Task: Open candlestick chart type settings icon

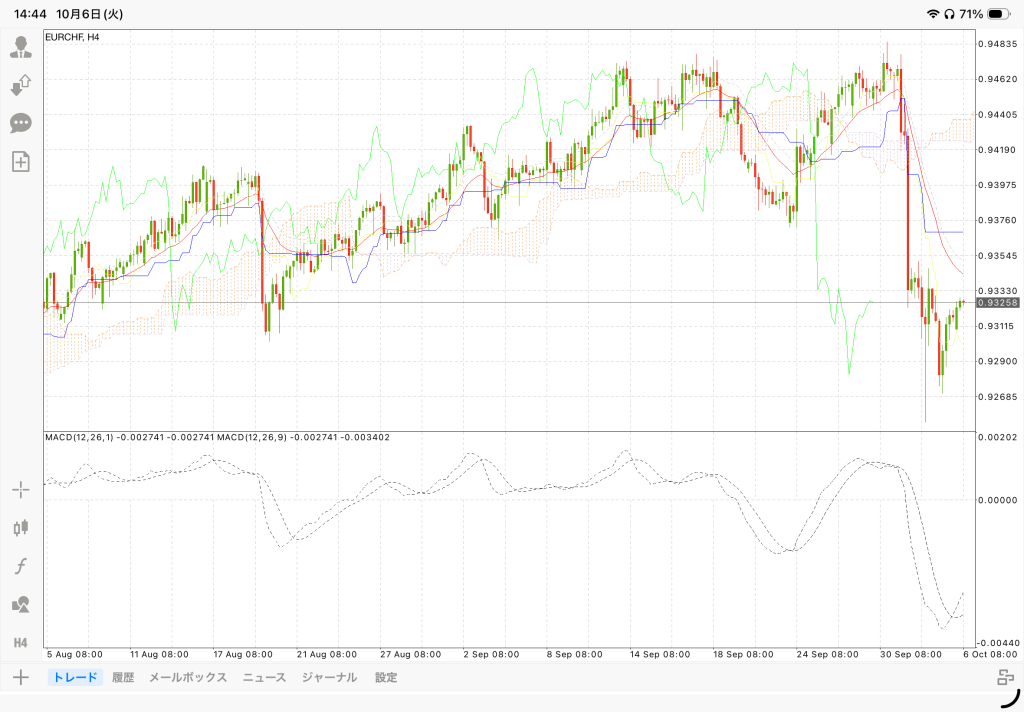Action: (x=21, y=527)
